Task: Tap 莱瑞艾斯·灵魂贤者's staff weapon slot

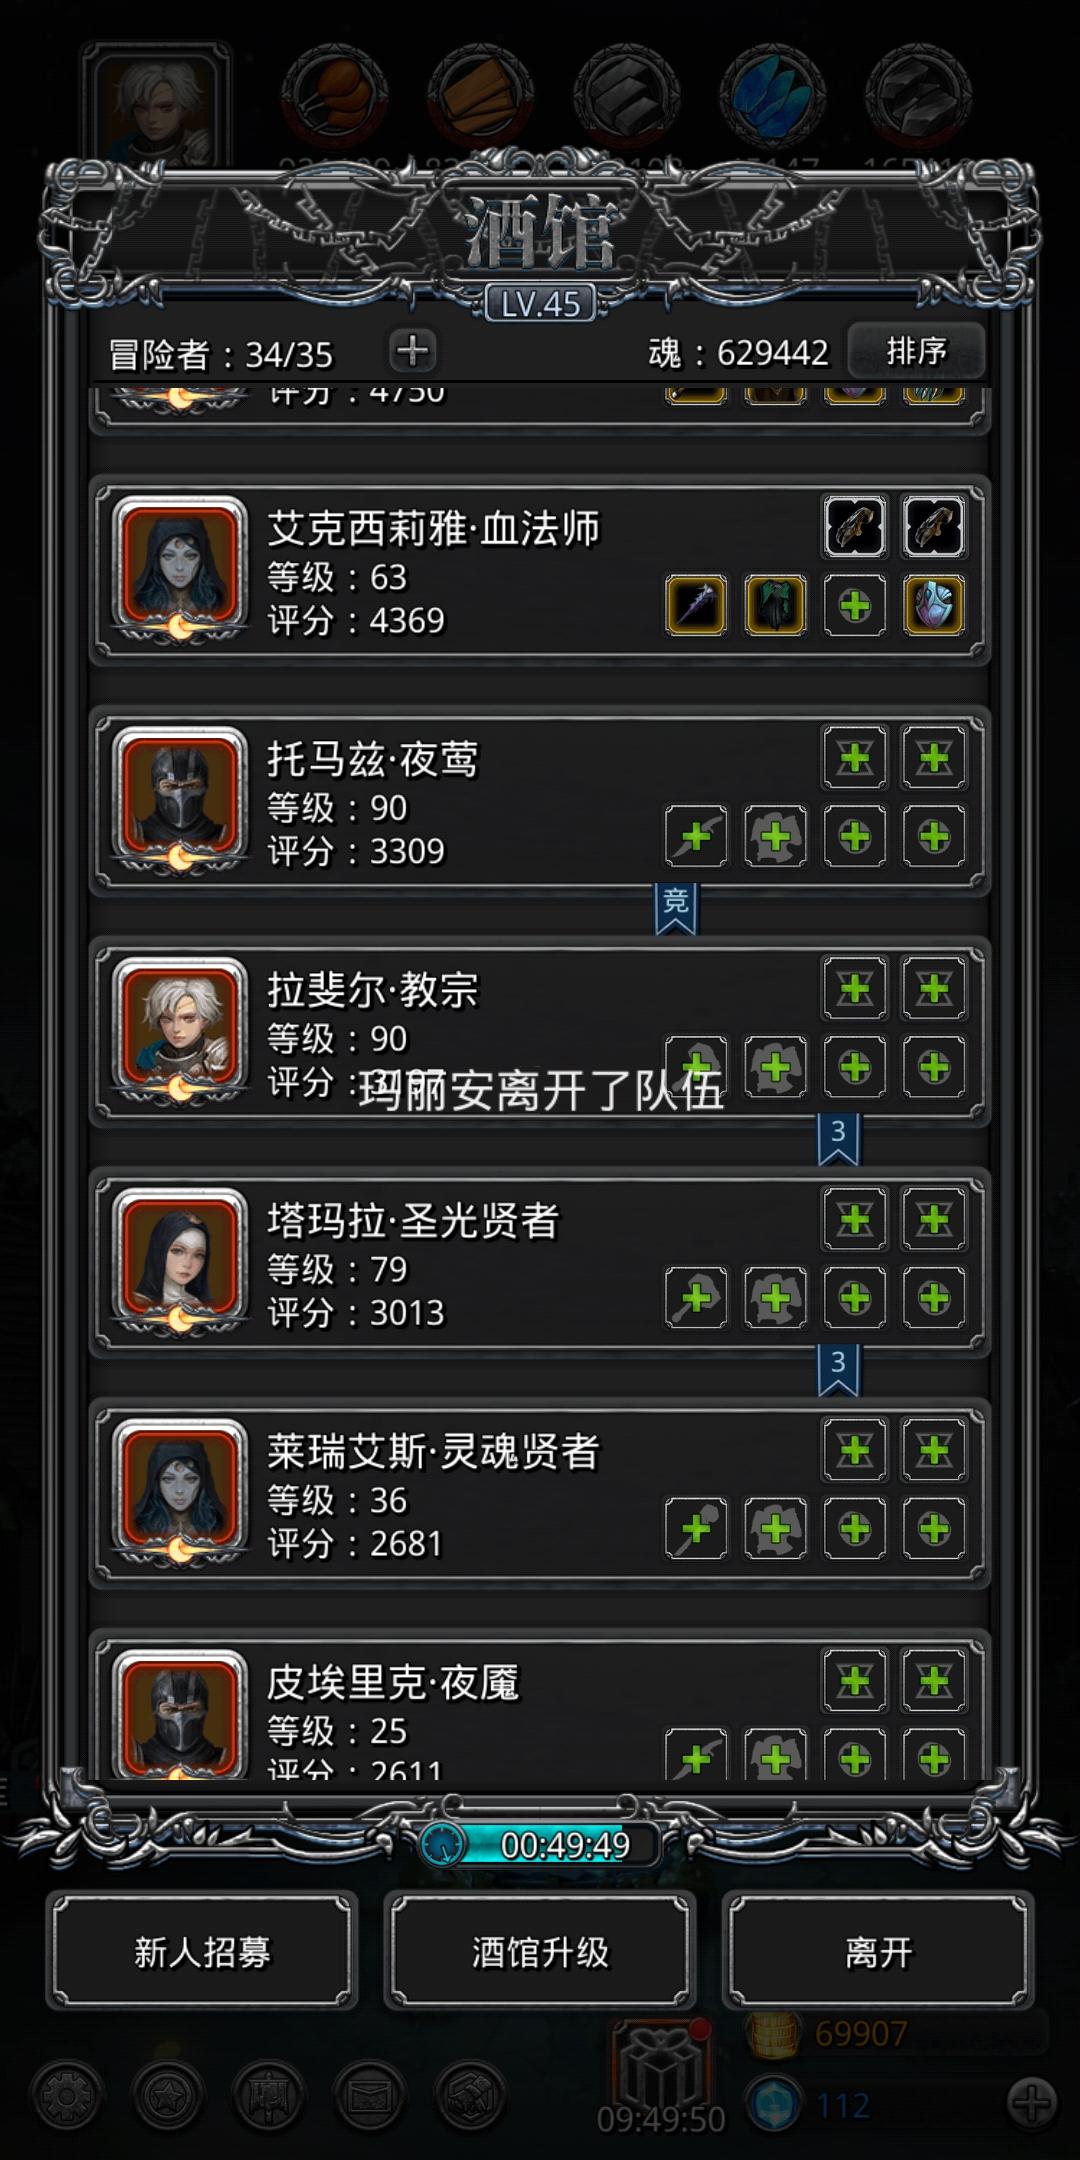Action: click(x=696, y=1529)
